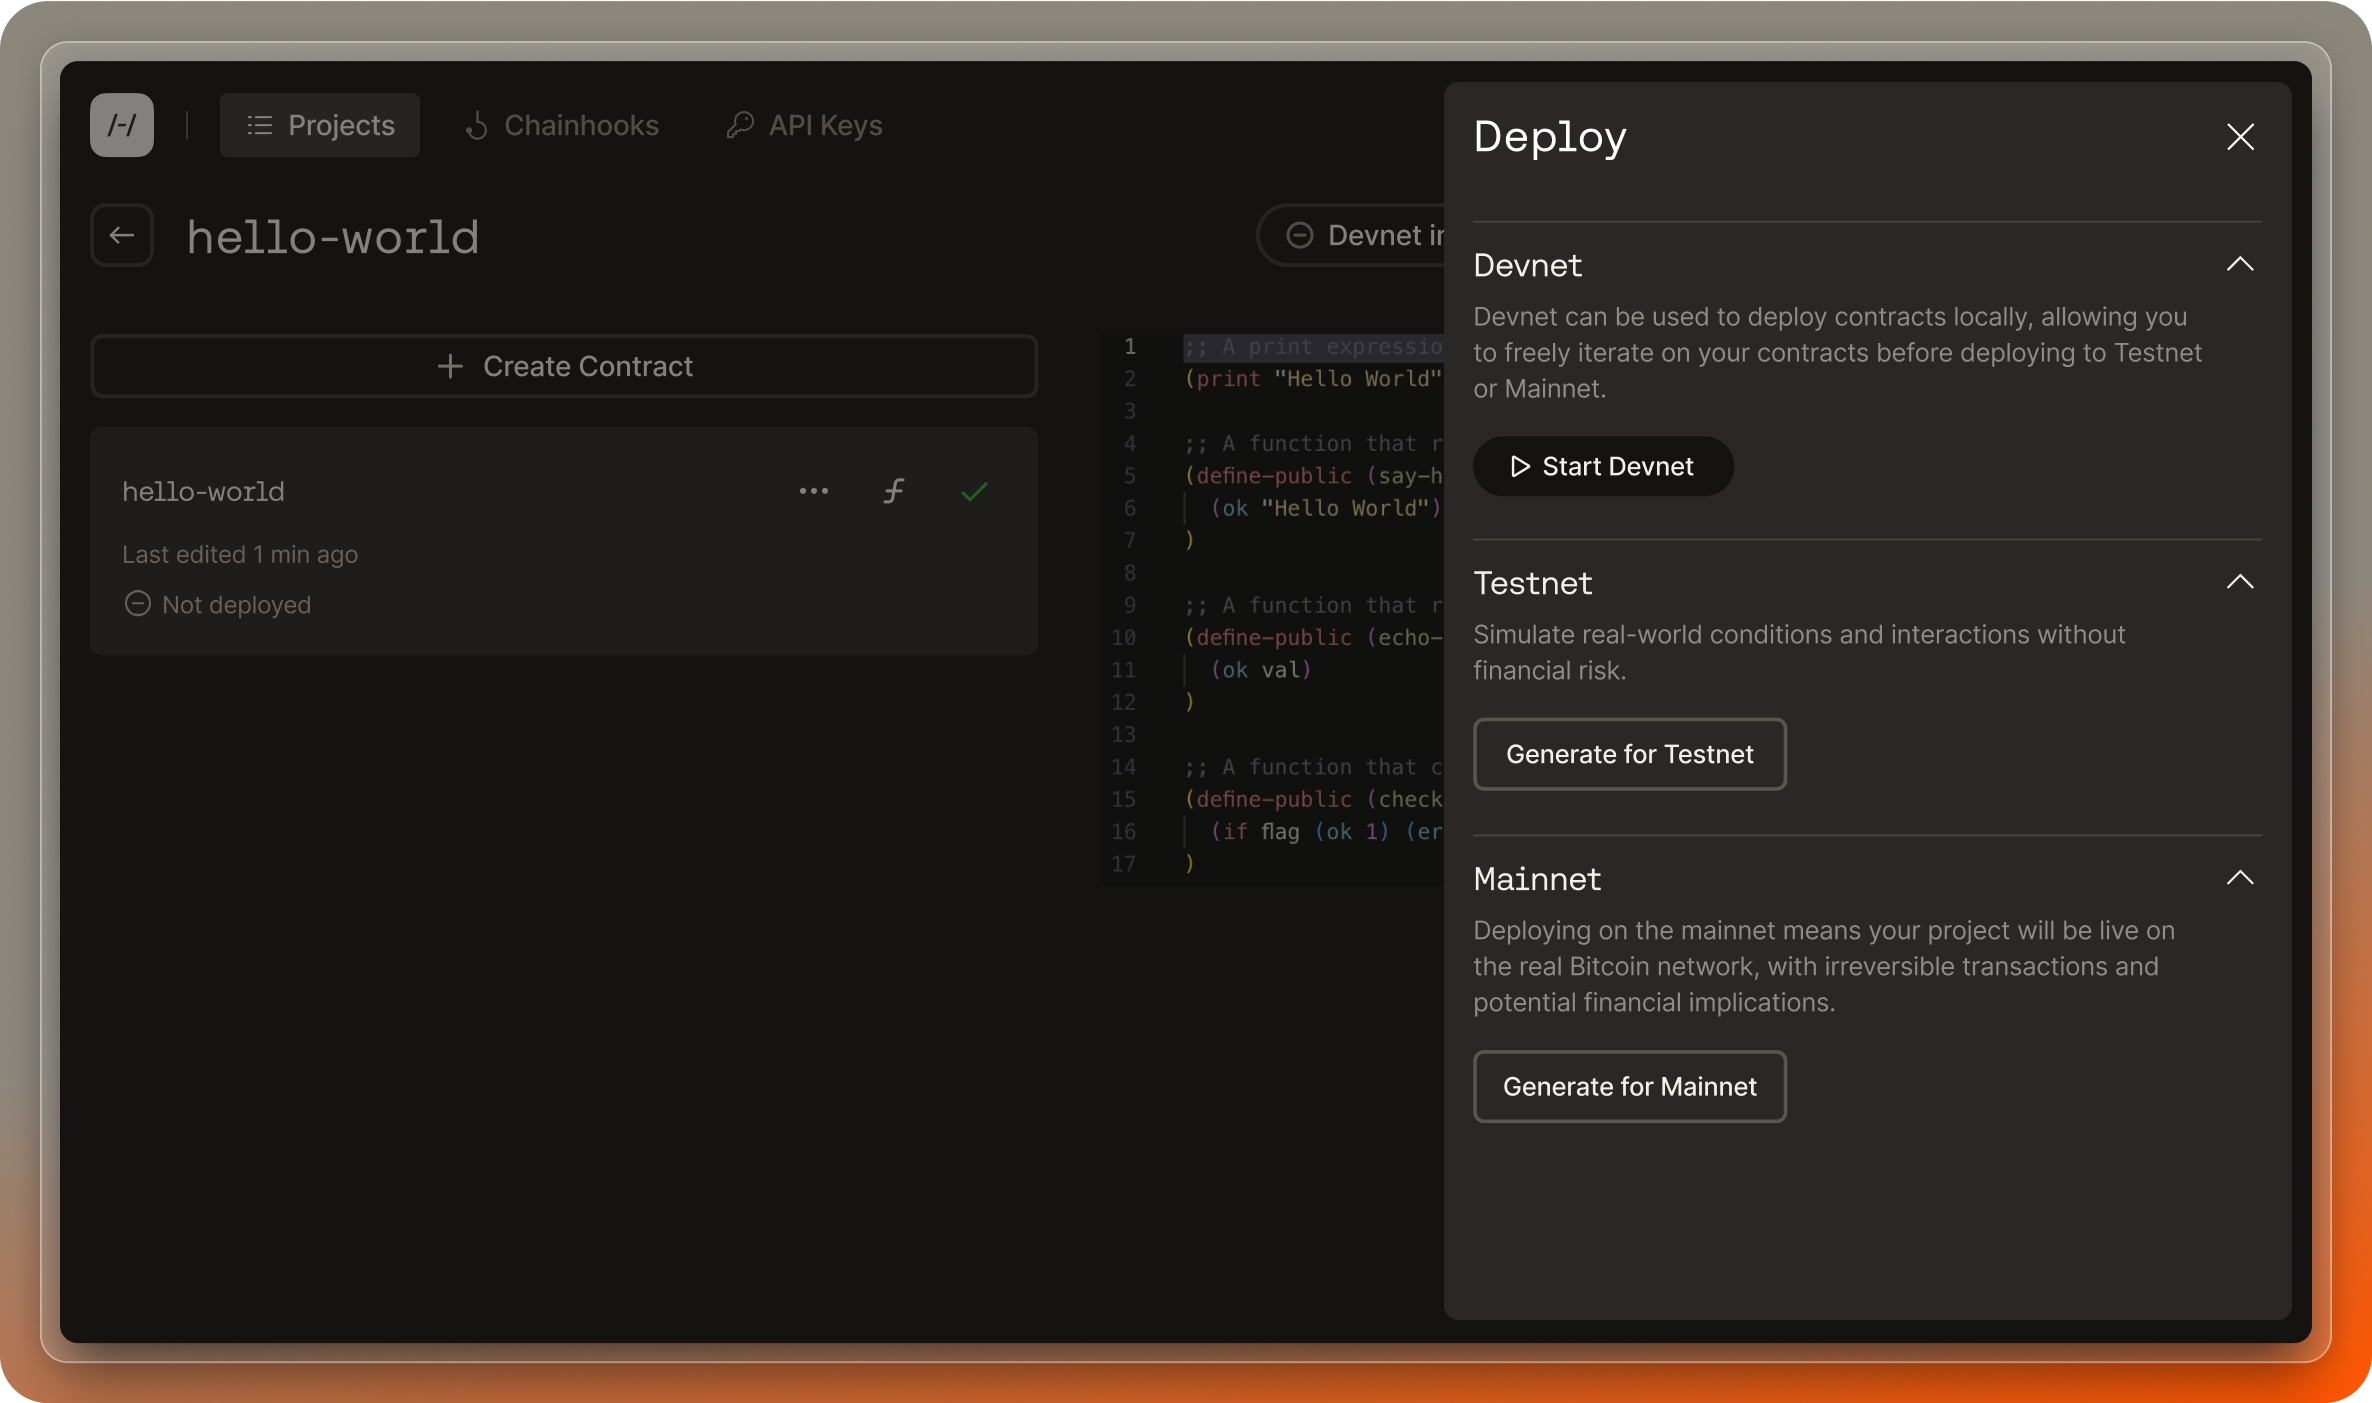Click the Chainhooks icon in navigation
Viewport: 2372px width, 1403px height.
pos(477,124)
